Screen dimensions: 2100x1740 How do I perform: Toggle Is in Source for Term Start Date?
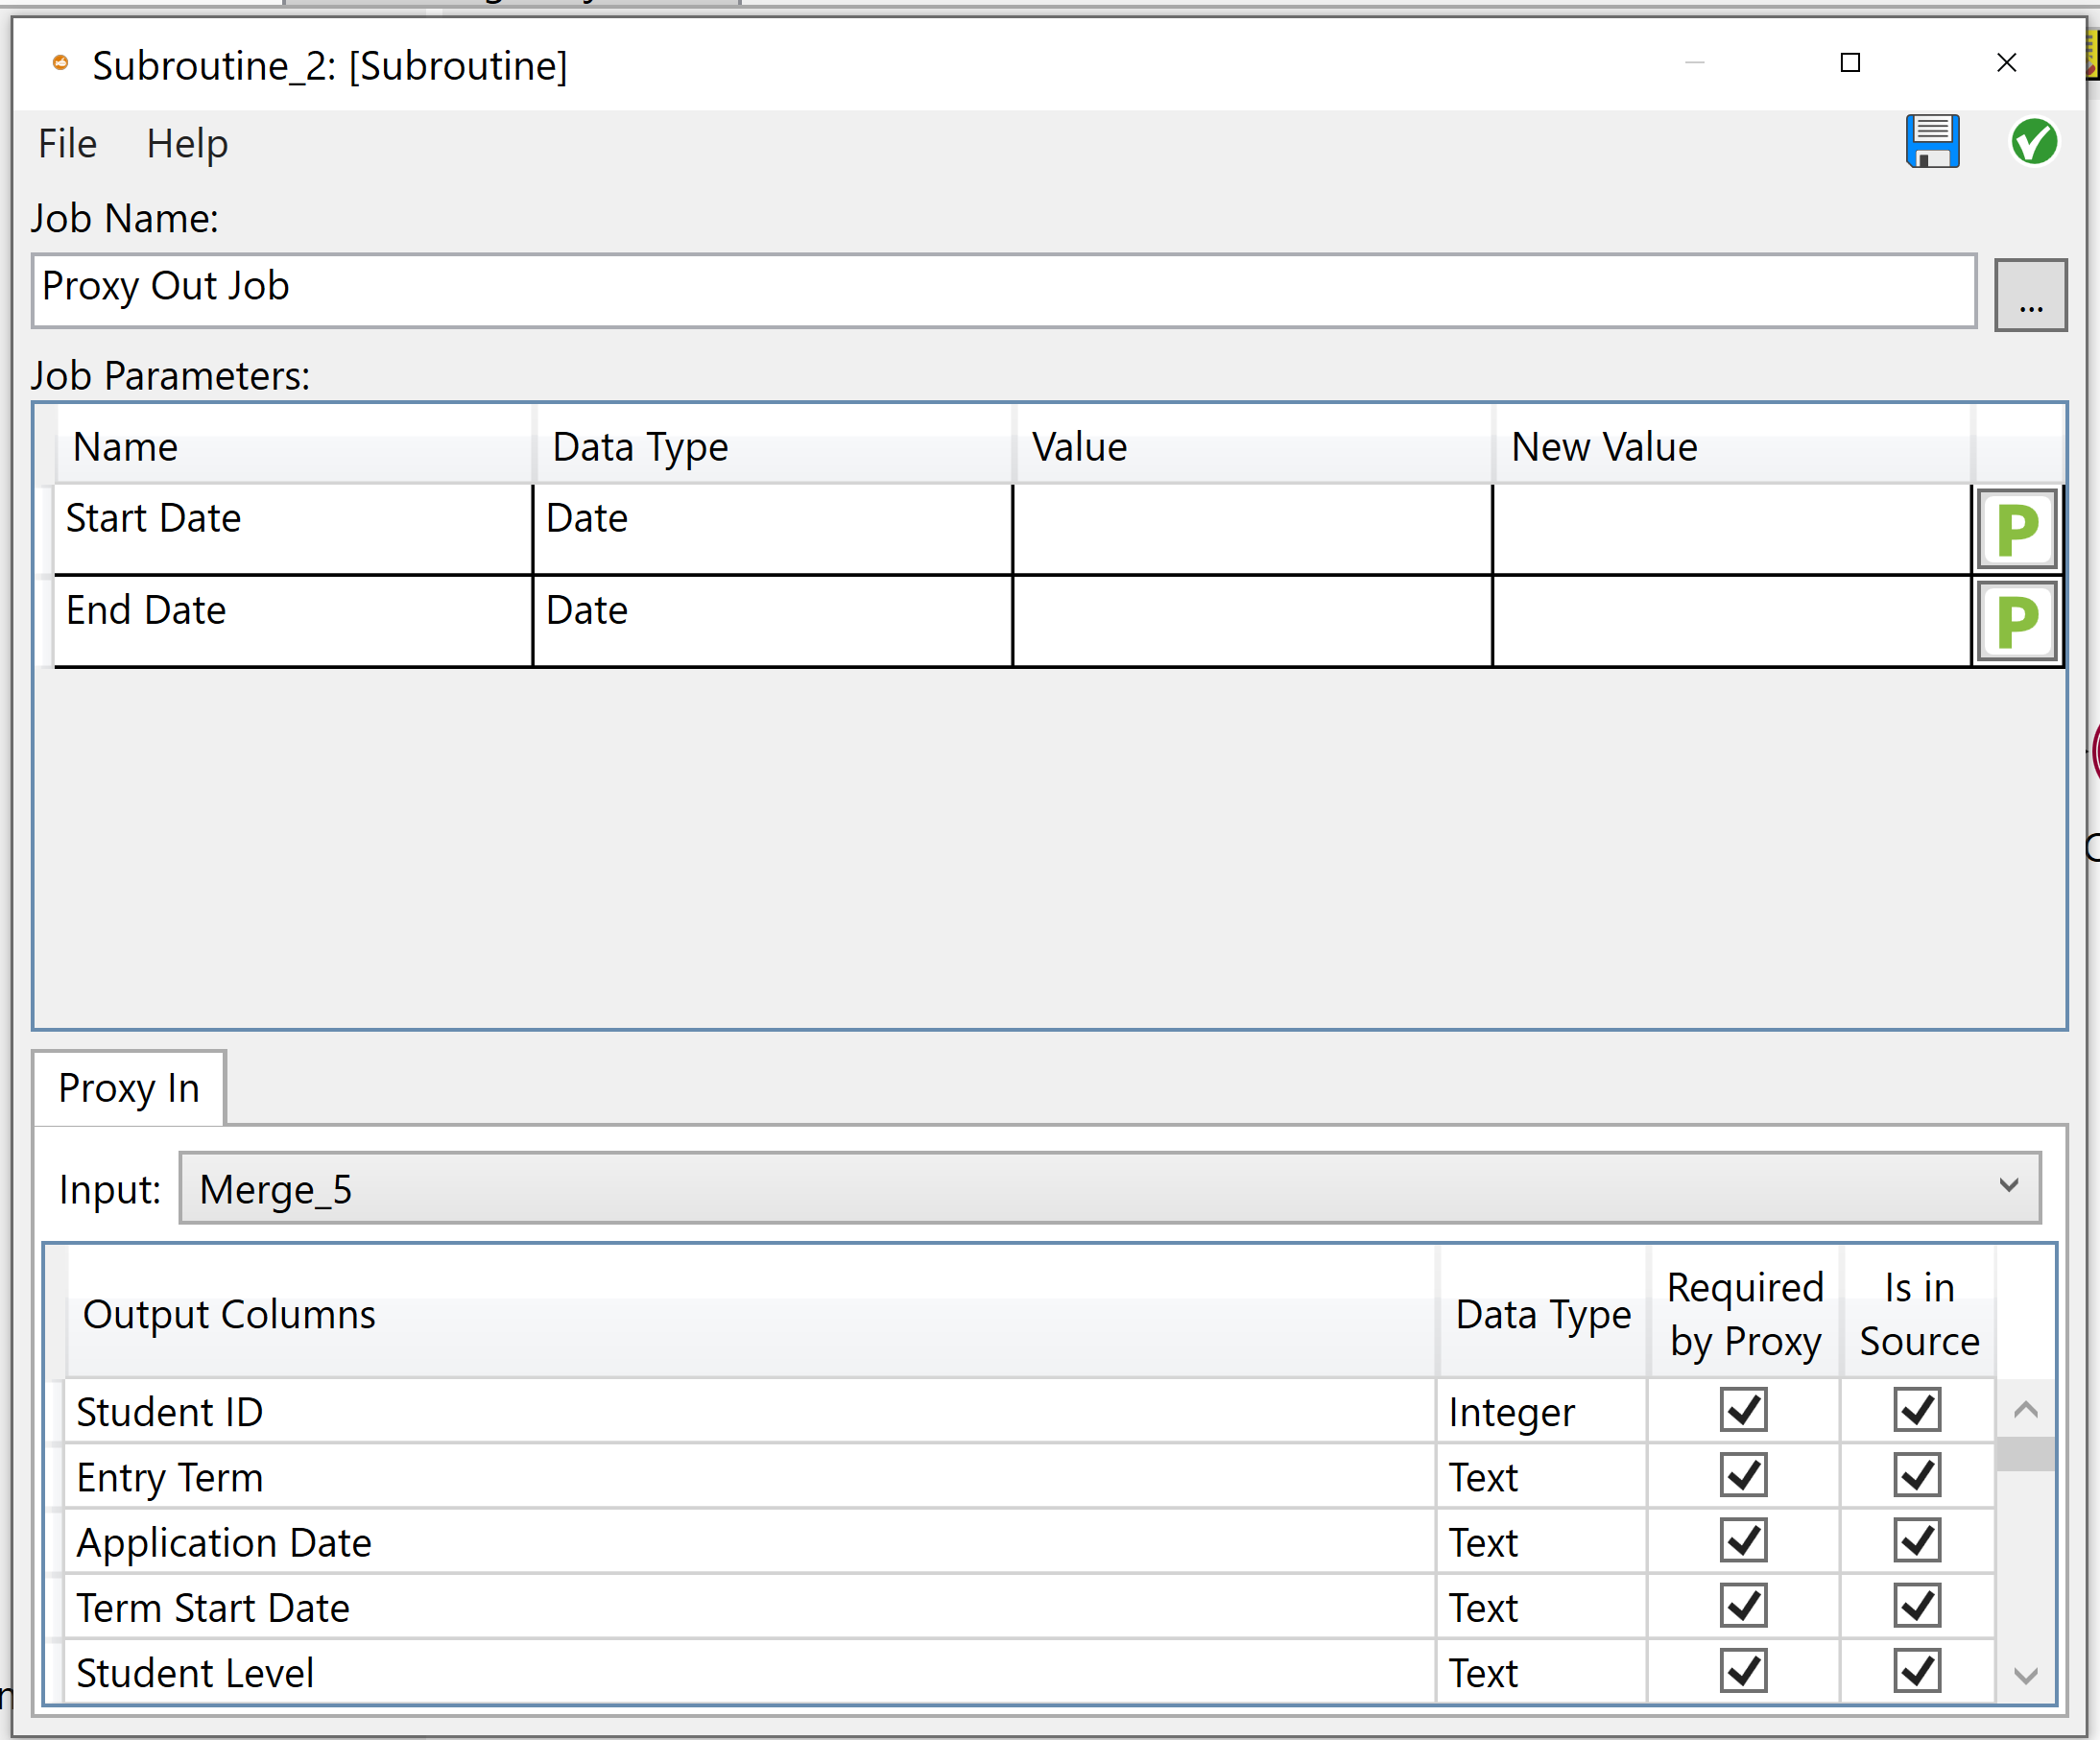coord(1916,1606)
